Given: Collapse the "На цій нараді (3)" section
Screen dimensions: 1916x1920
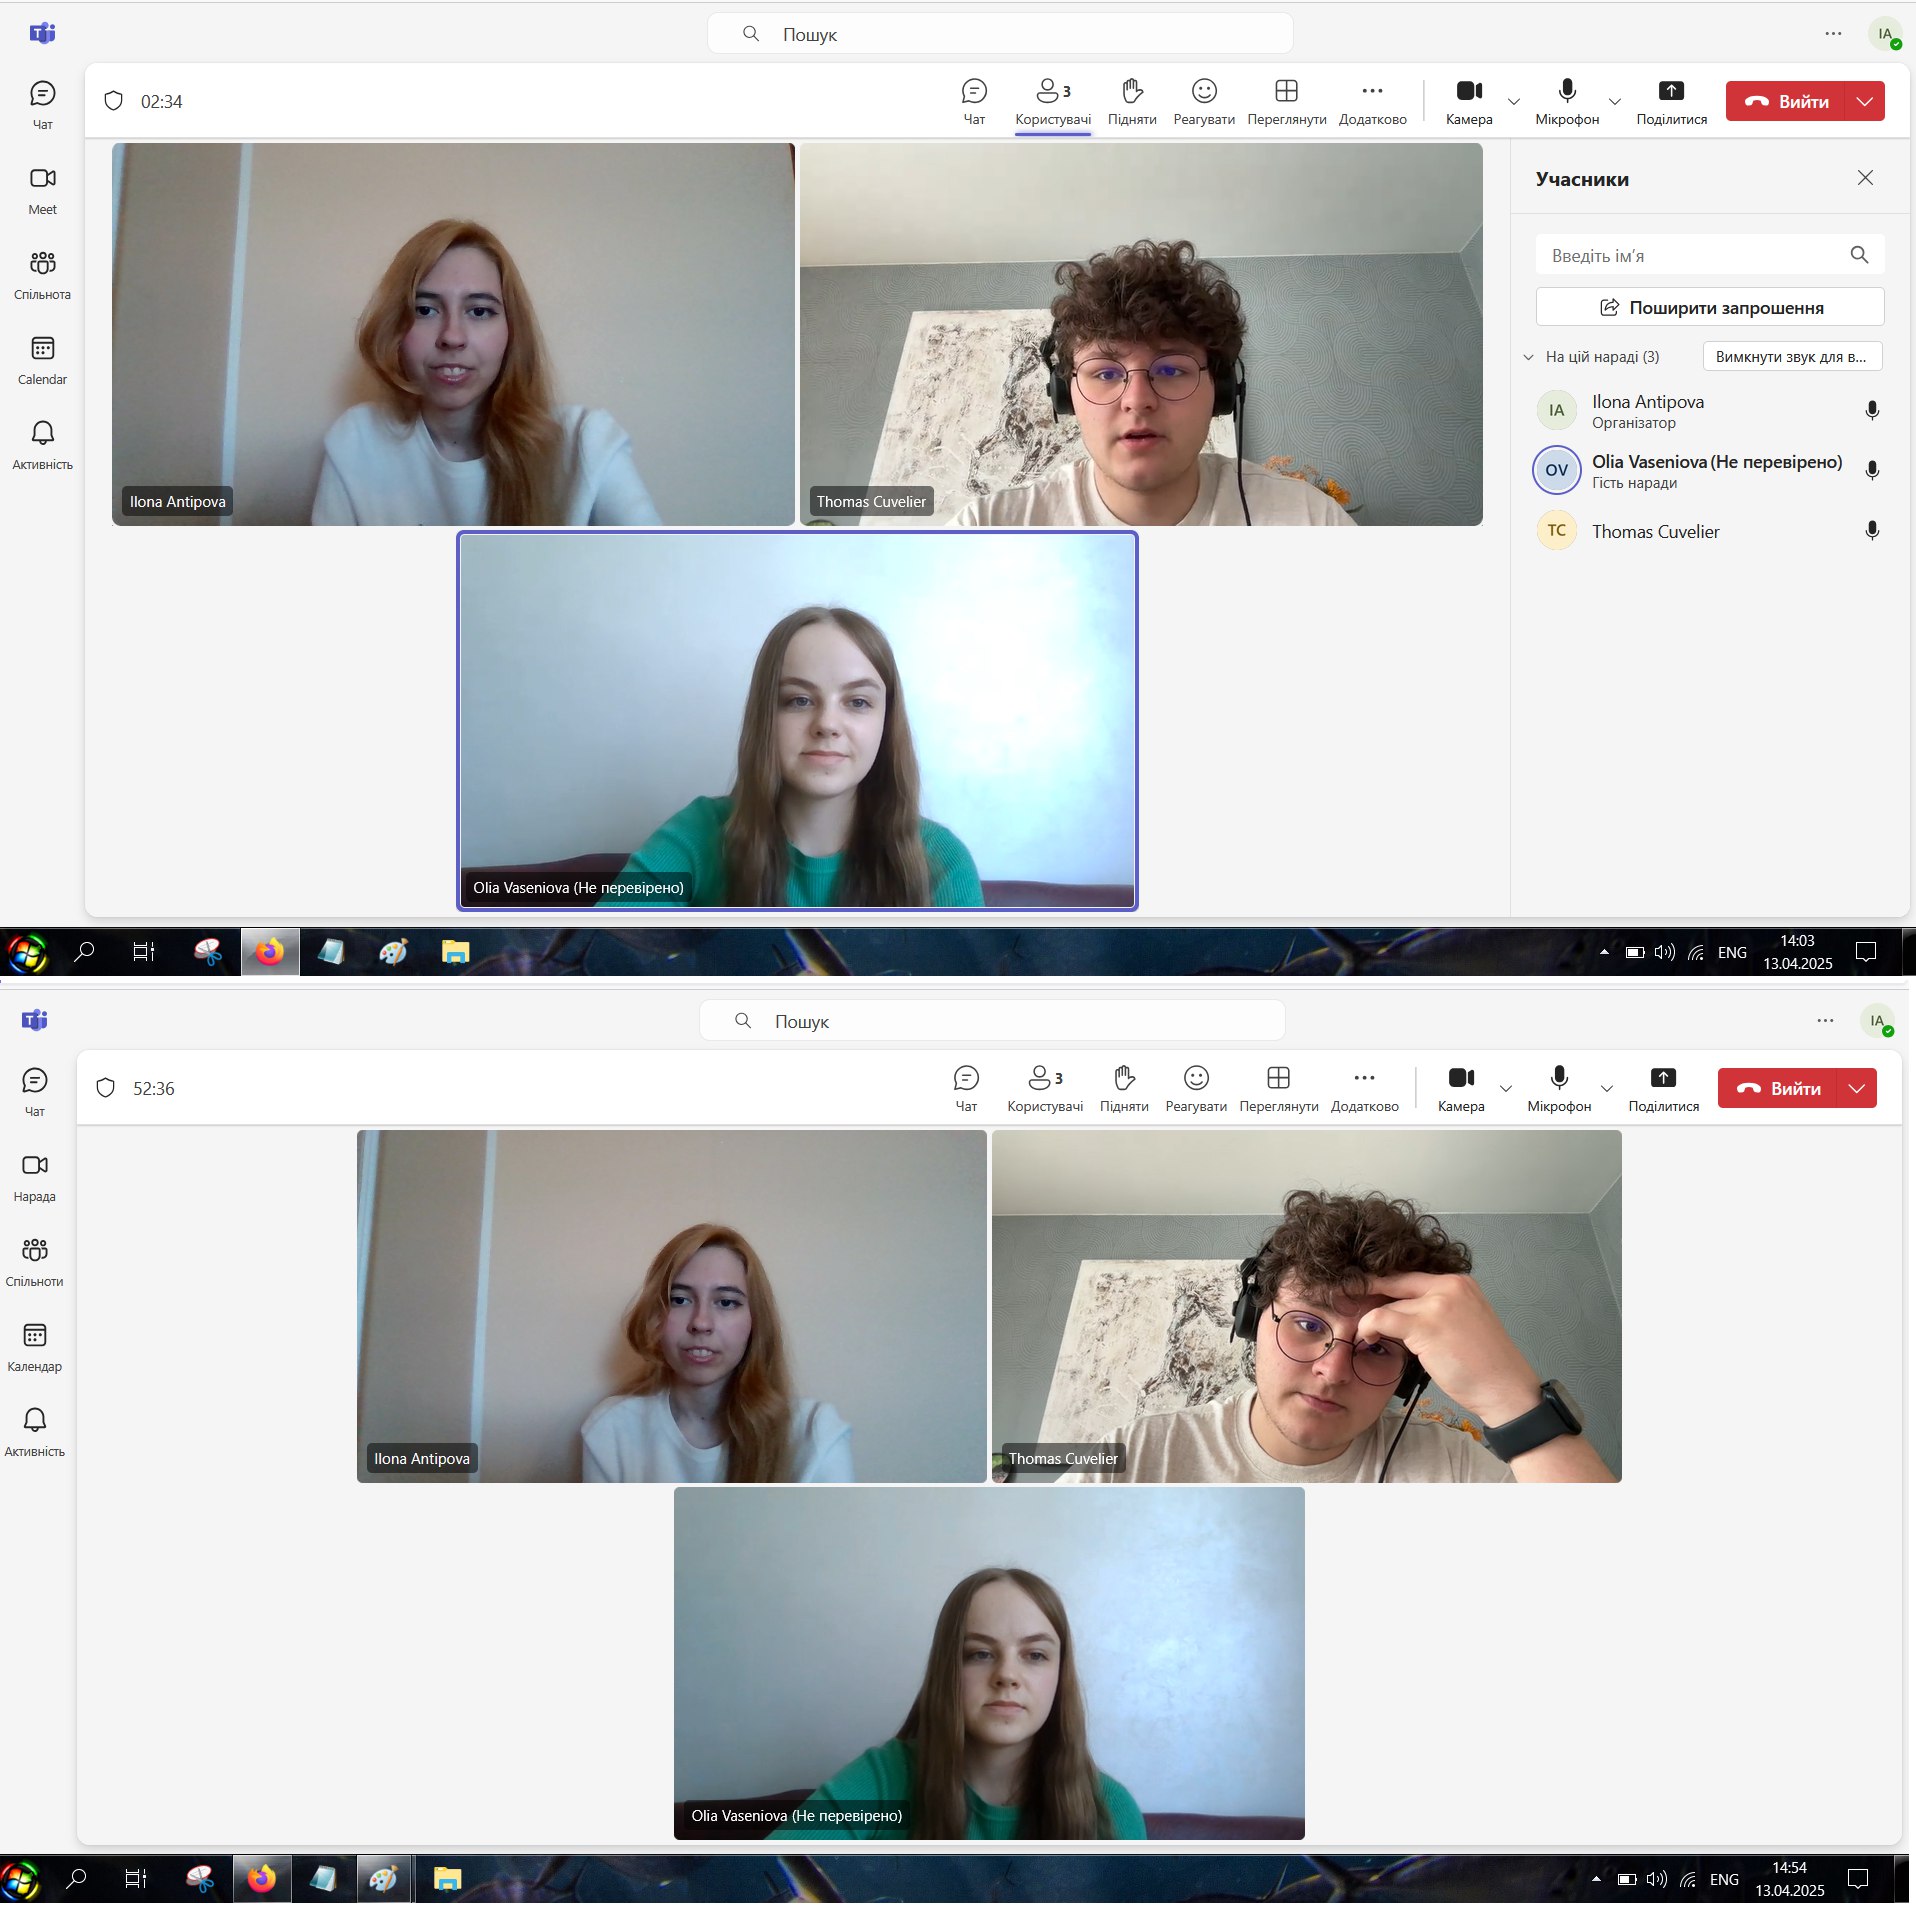Looking at the screenshot, I should pyautogui.click(x=1528, y=357).
